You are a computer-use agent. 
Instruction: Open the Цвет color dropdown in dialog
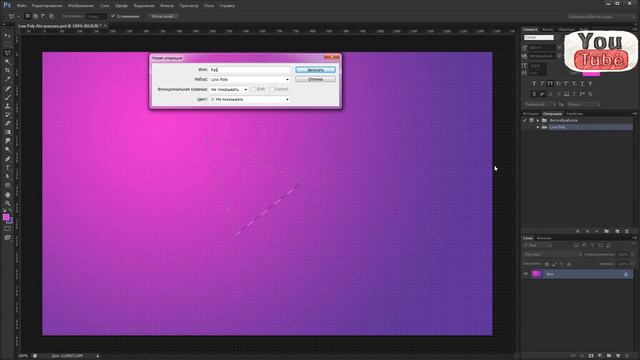point(250,100)
